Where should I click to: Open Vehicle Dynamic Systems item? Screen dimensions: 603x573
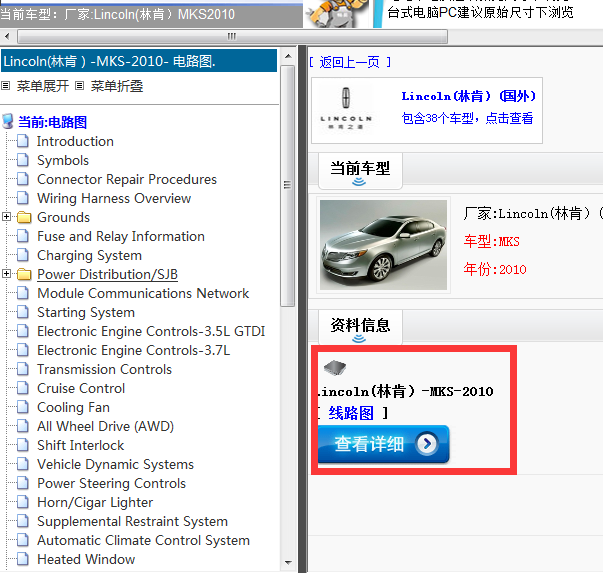[115, 464]
